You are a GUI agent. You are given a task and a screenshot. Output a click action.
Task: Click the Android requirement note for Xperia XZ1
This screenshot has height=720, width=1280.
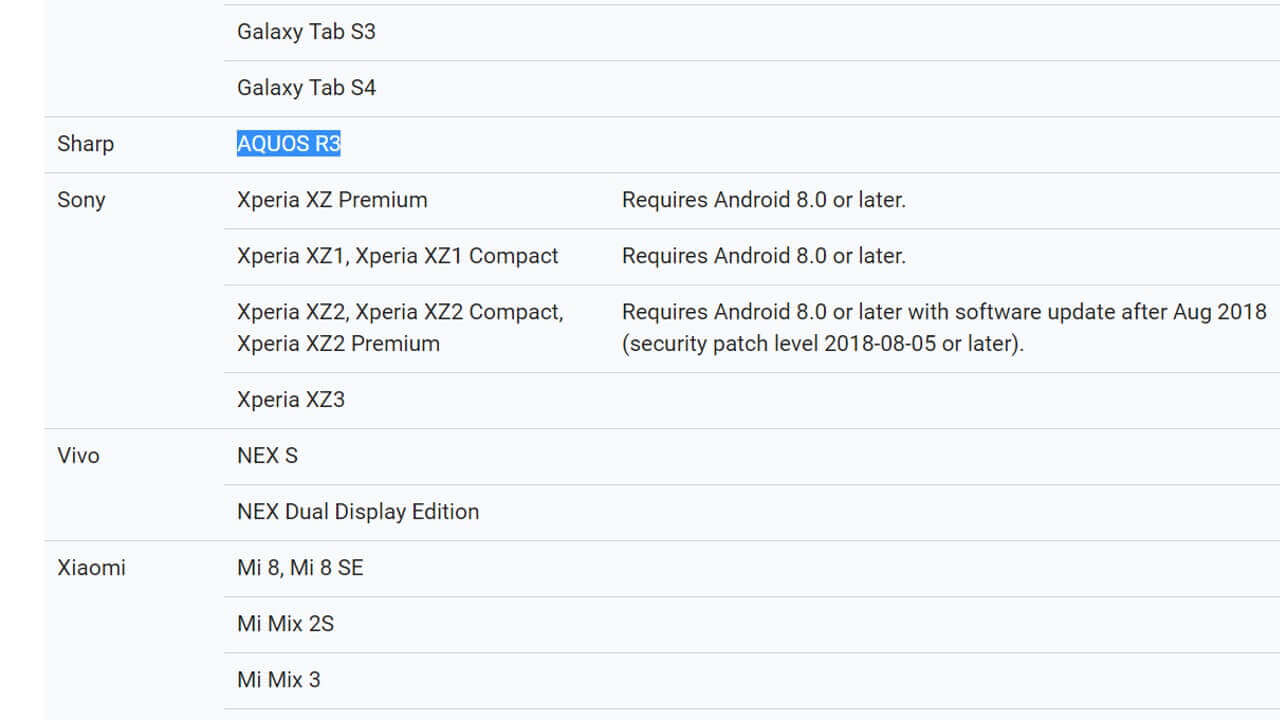click(764, 256)
